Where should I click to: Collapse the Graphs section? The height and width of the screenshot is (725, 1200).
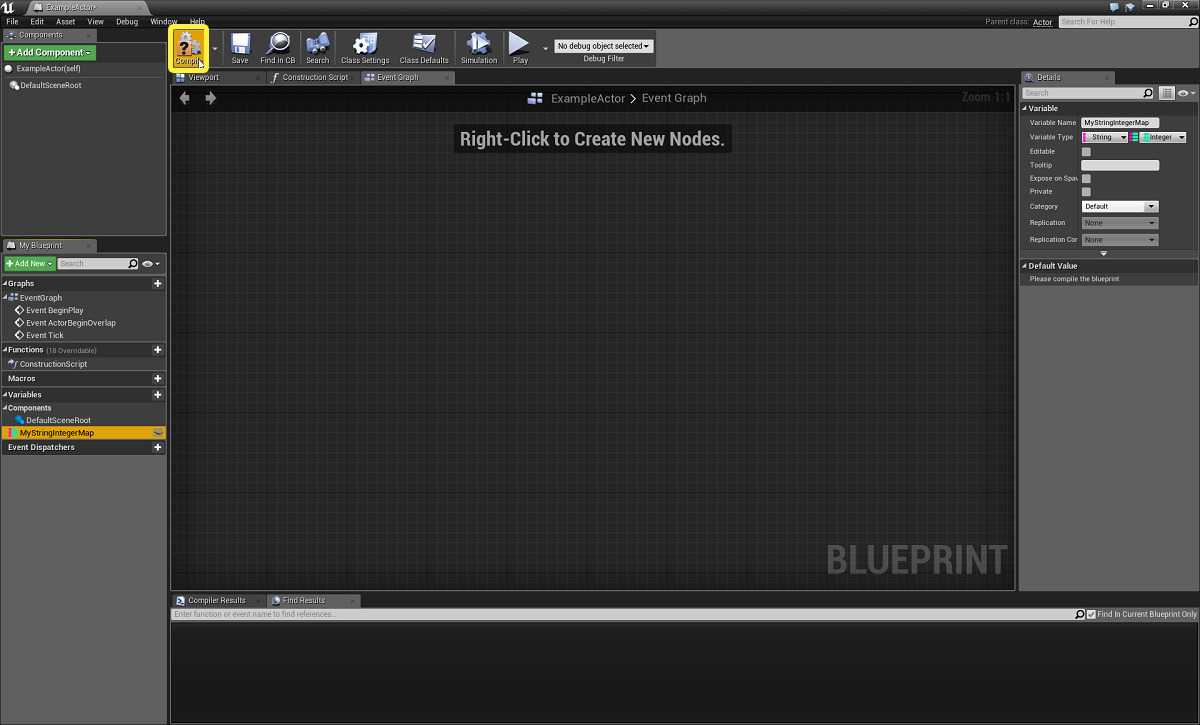7,283
